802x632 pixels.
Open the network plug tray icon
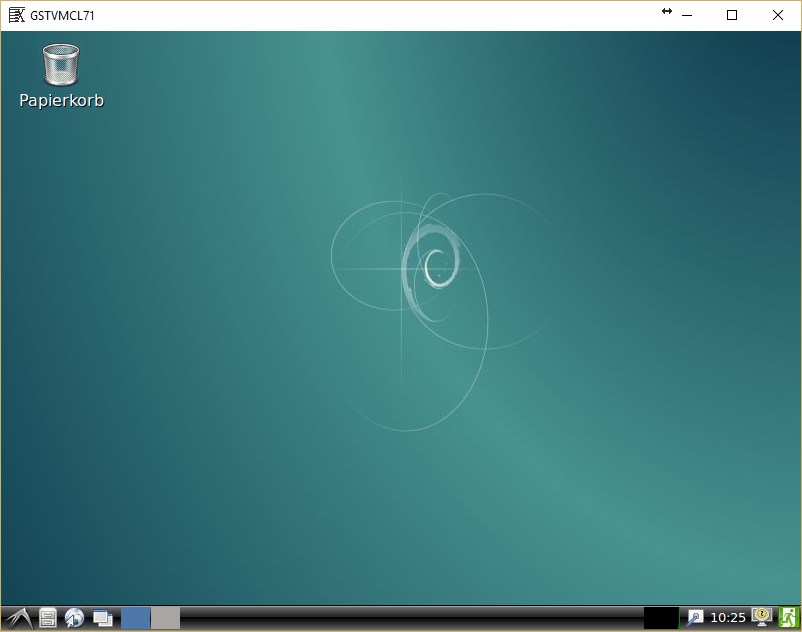click(x=695, y=618)
